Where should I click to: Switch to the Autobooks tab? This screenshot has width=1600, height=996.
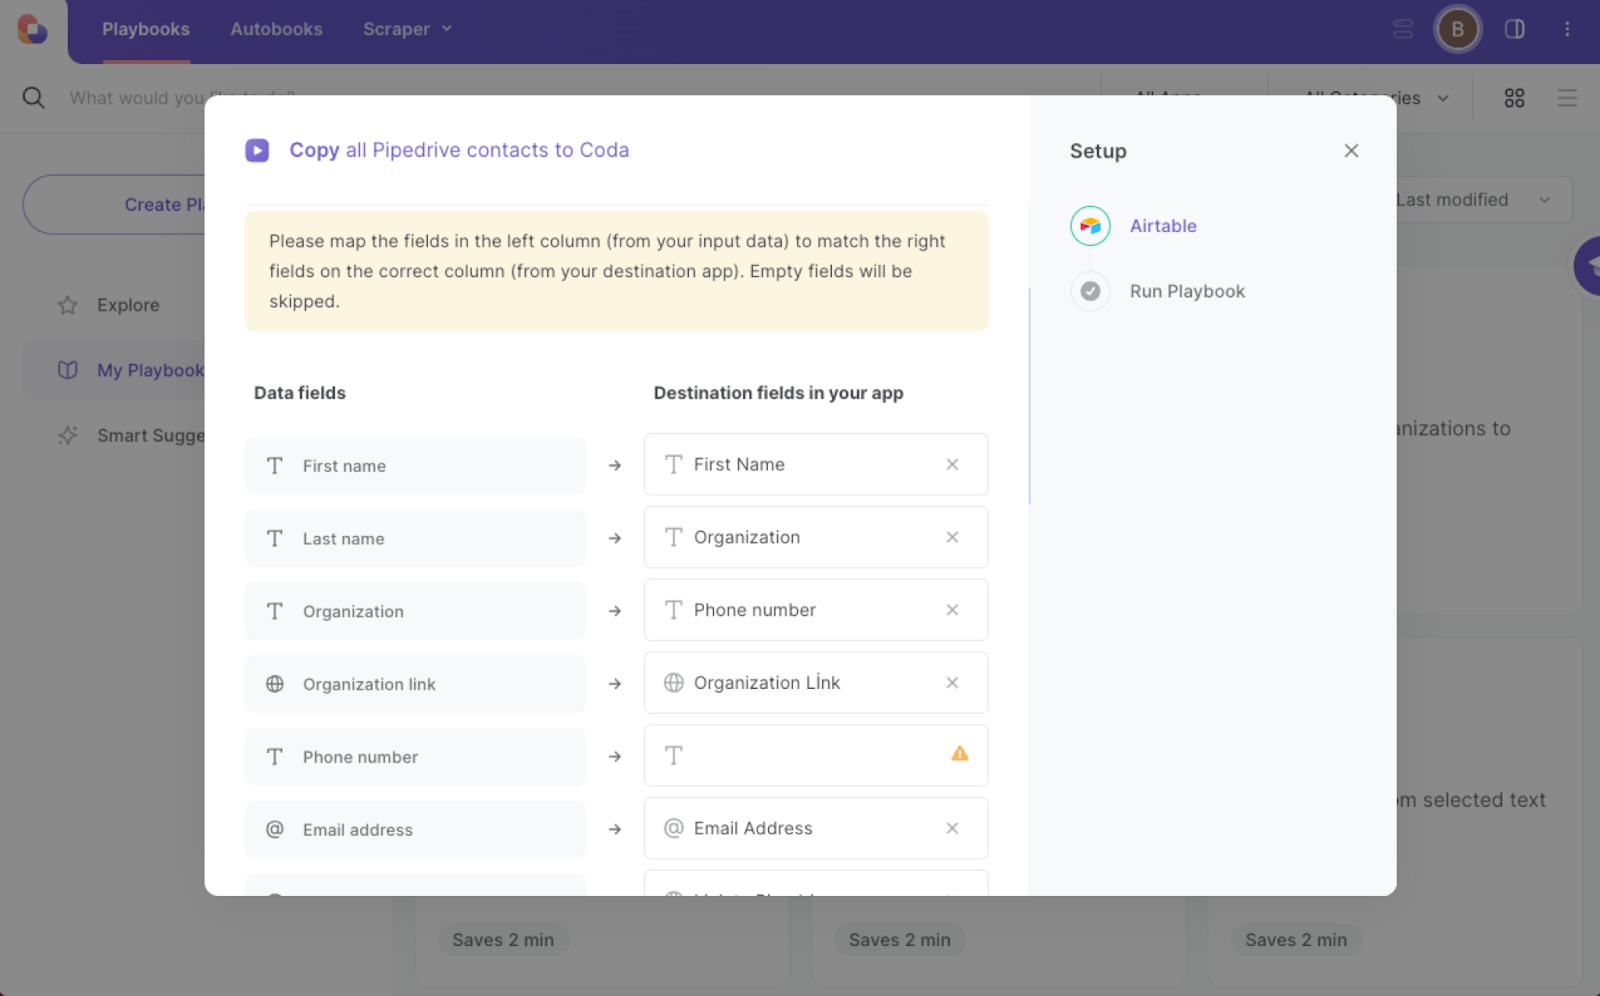click(x=276, y=29)
